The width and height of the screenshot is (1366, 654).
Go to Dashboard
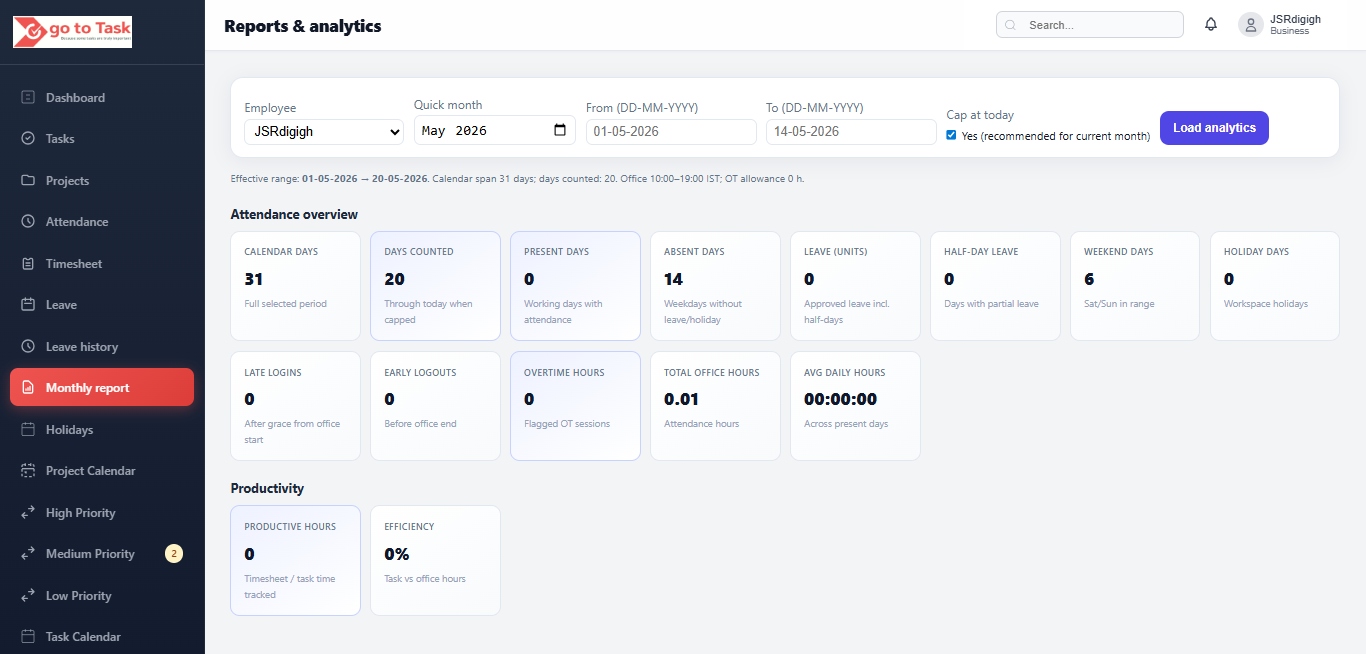point(102,97)
